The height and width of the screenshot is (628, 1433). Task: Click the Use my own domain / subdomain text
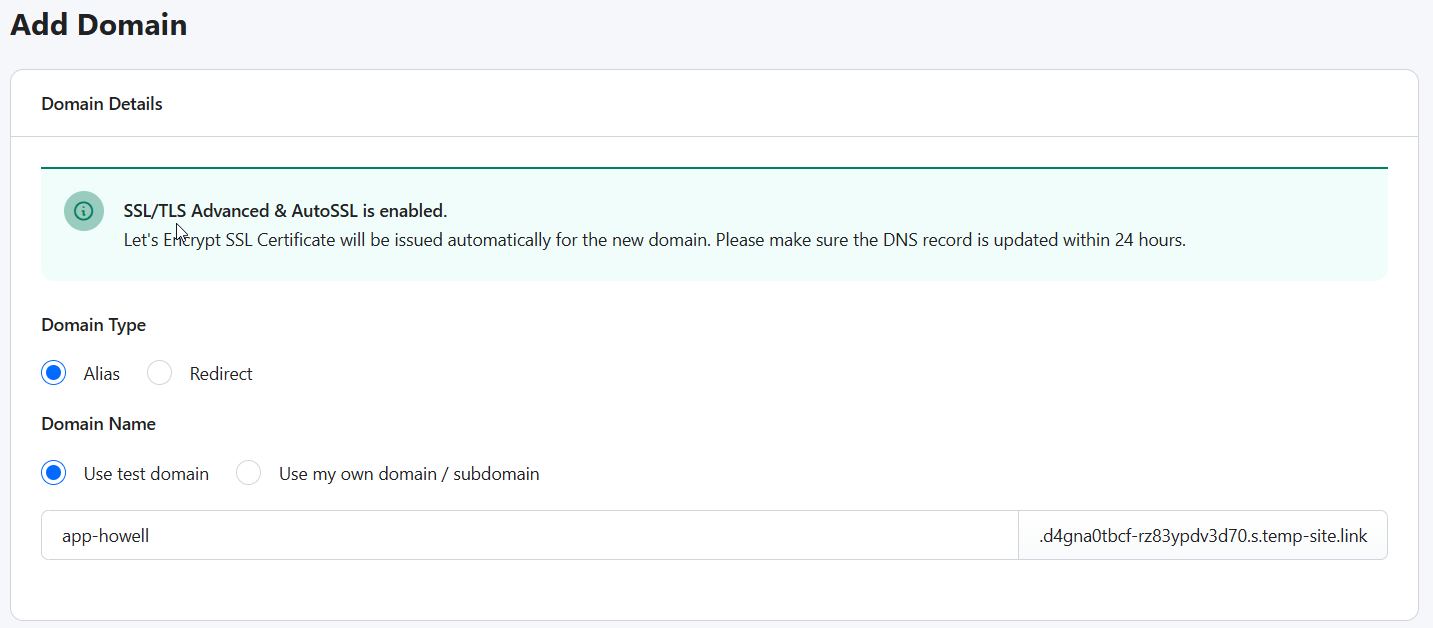tap(409, 474)
